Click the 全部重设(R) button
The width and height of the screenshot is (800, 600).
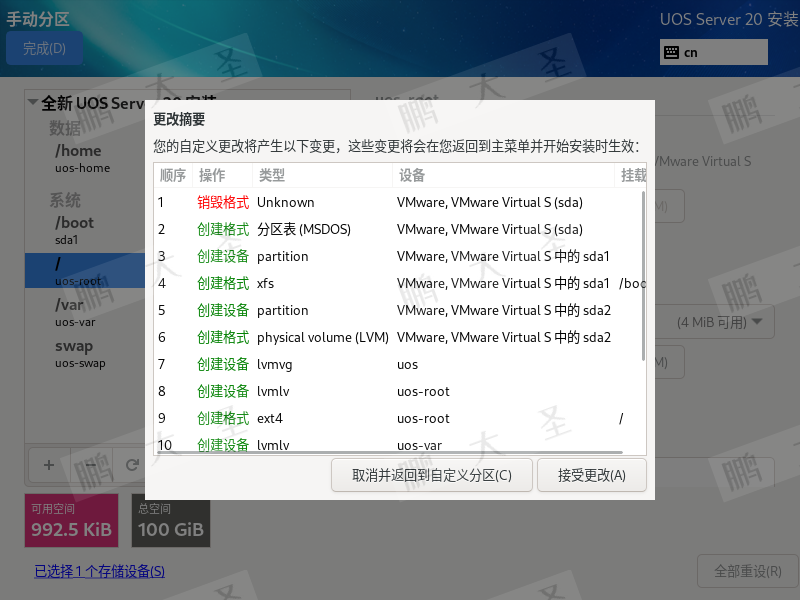pos(747,571)
